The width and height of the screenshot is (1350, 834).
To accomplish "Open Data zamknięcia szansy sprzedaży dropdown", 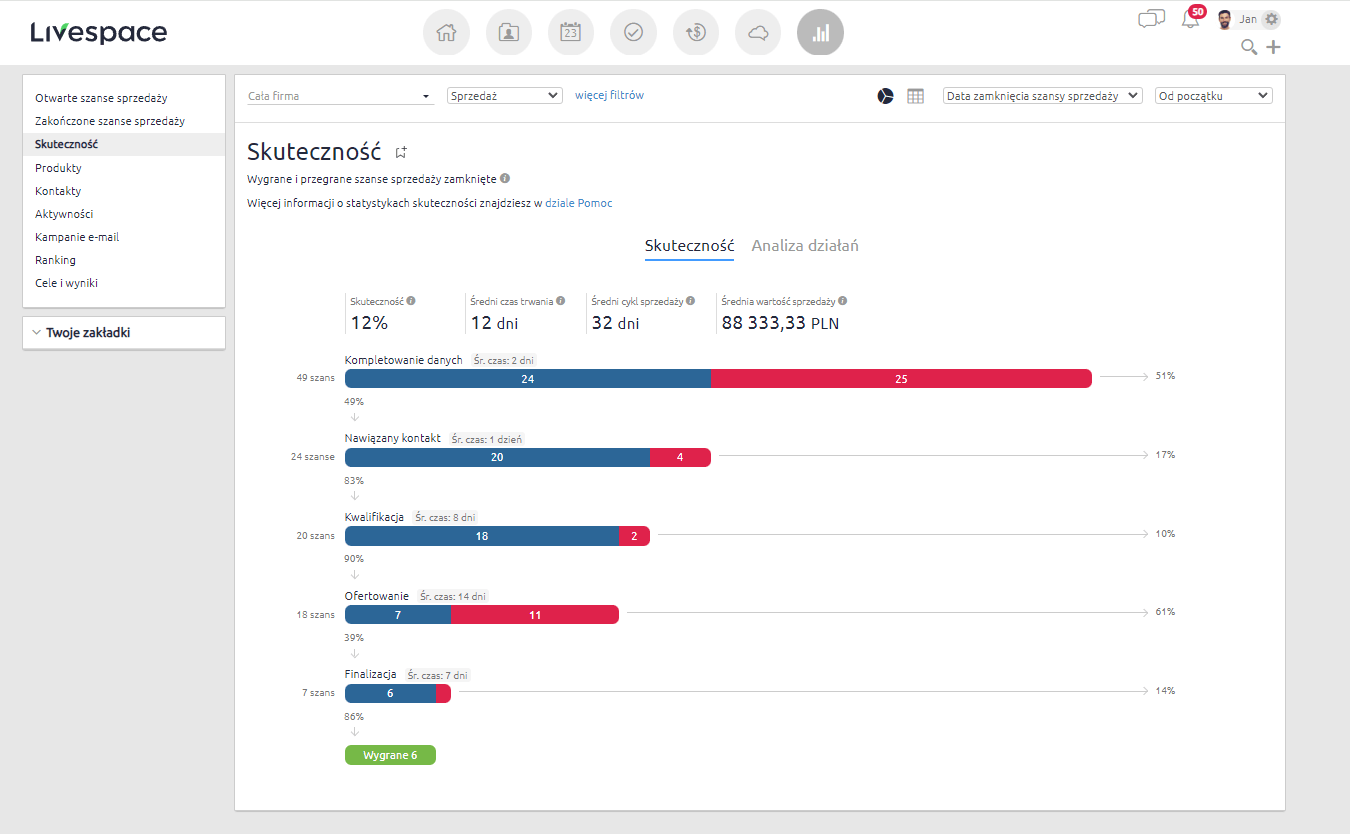I will tap(1042, 96).
